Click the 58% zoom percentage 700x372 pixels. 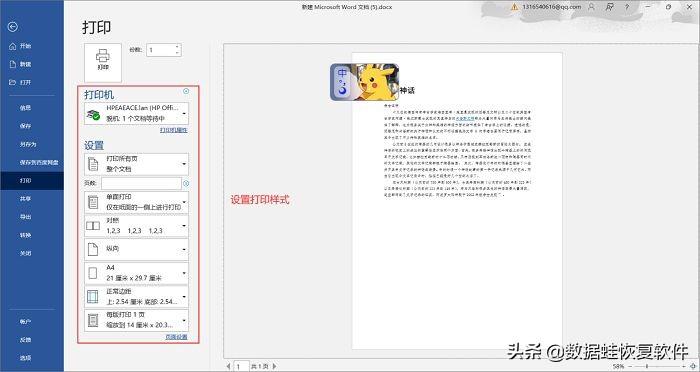click(x=618, y=367)
